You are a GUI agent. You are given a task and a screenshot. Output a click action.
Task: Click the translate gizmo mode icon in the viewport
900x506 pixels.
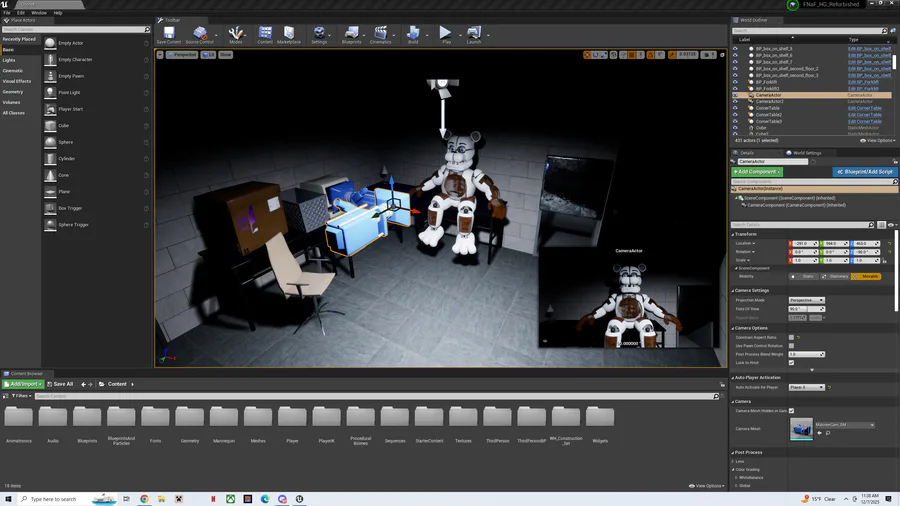[587, 55]
